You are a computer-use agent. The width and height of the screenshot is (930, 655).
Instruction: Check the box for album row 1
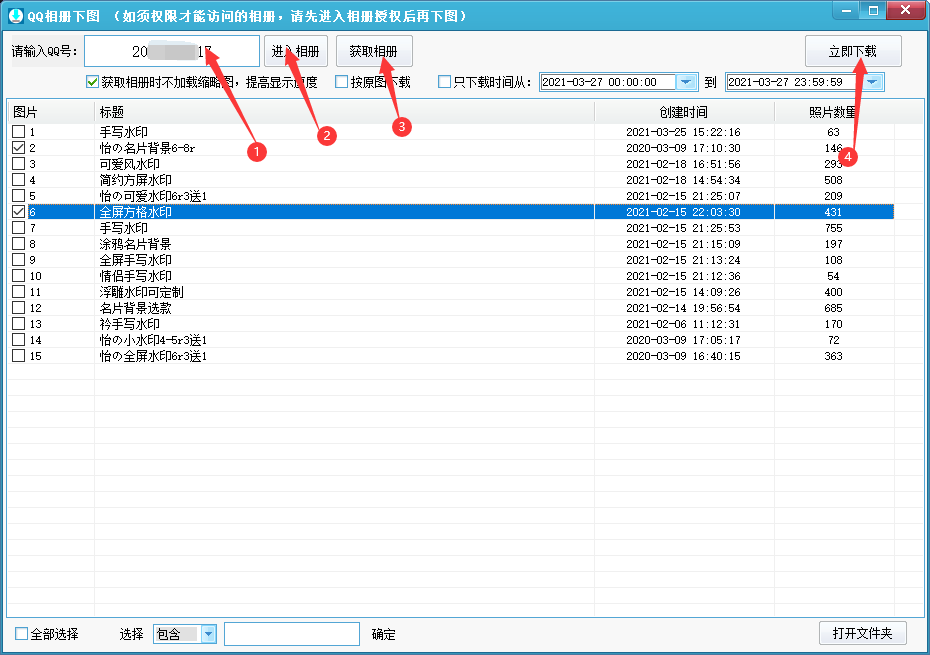point(18,132)
